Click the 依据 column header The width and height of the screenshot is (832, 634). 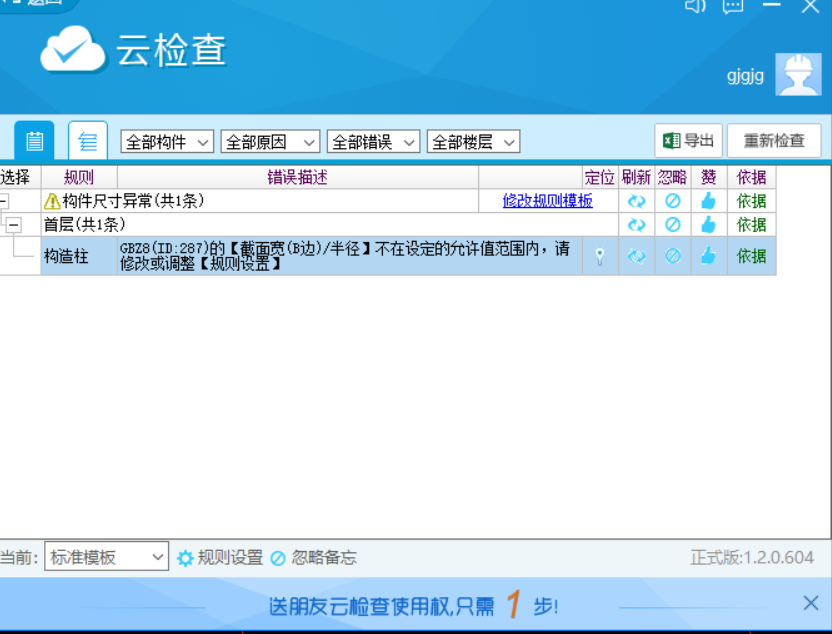[x=751, y=177]
